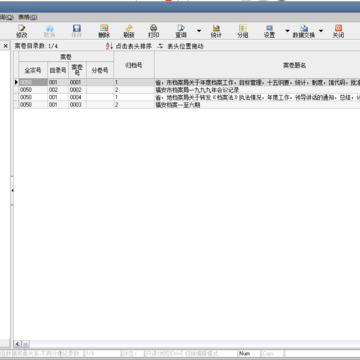Expand the dropdown arrow next to 设置
The width and height of the screenshot is (360, 360).
(287, 31)
